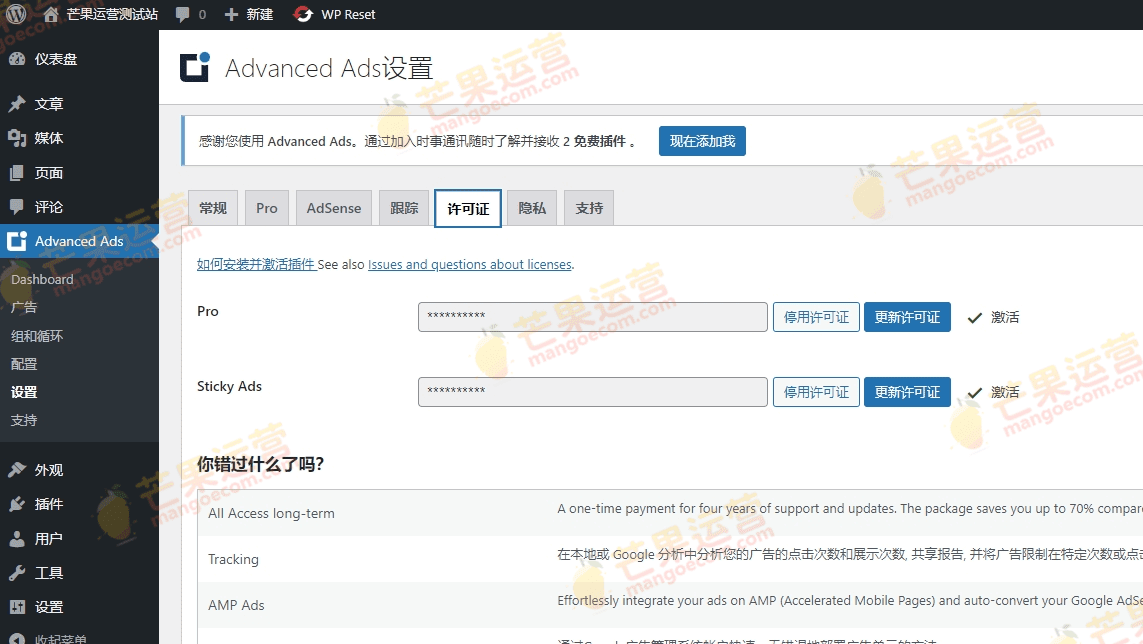Open WP Reset icon in admin bar
The height and width of the screenshot is (644, 1143).
[x=303, y=15]
